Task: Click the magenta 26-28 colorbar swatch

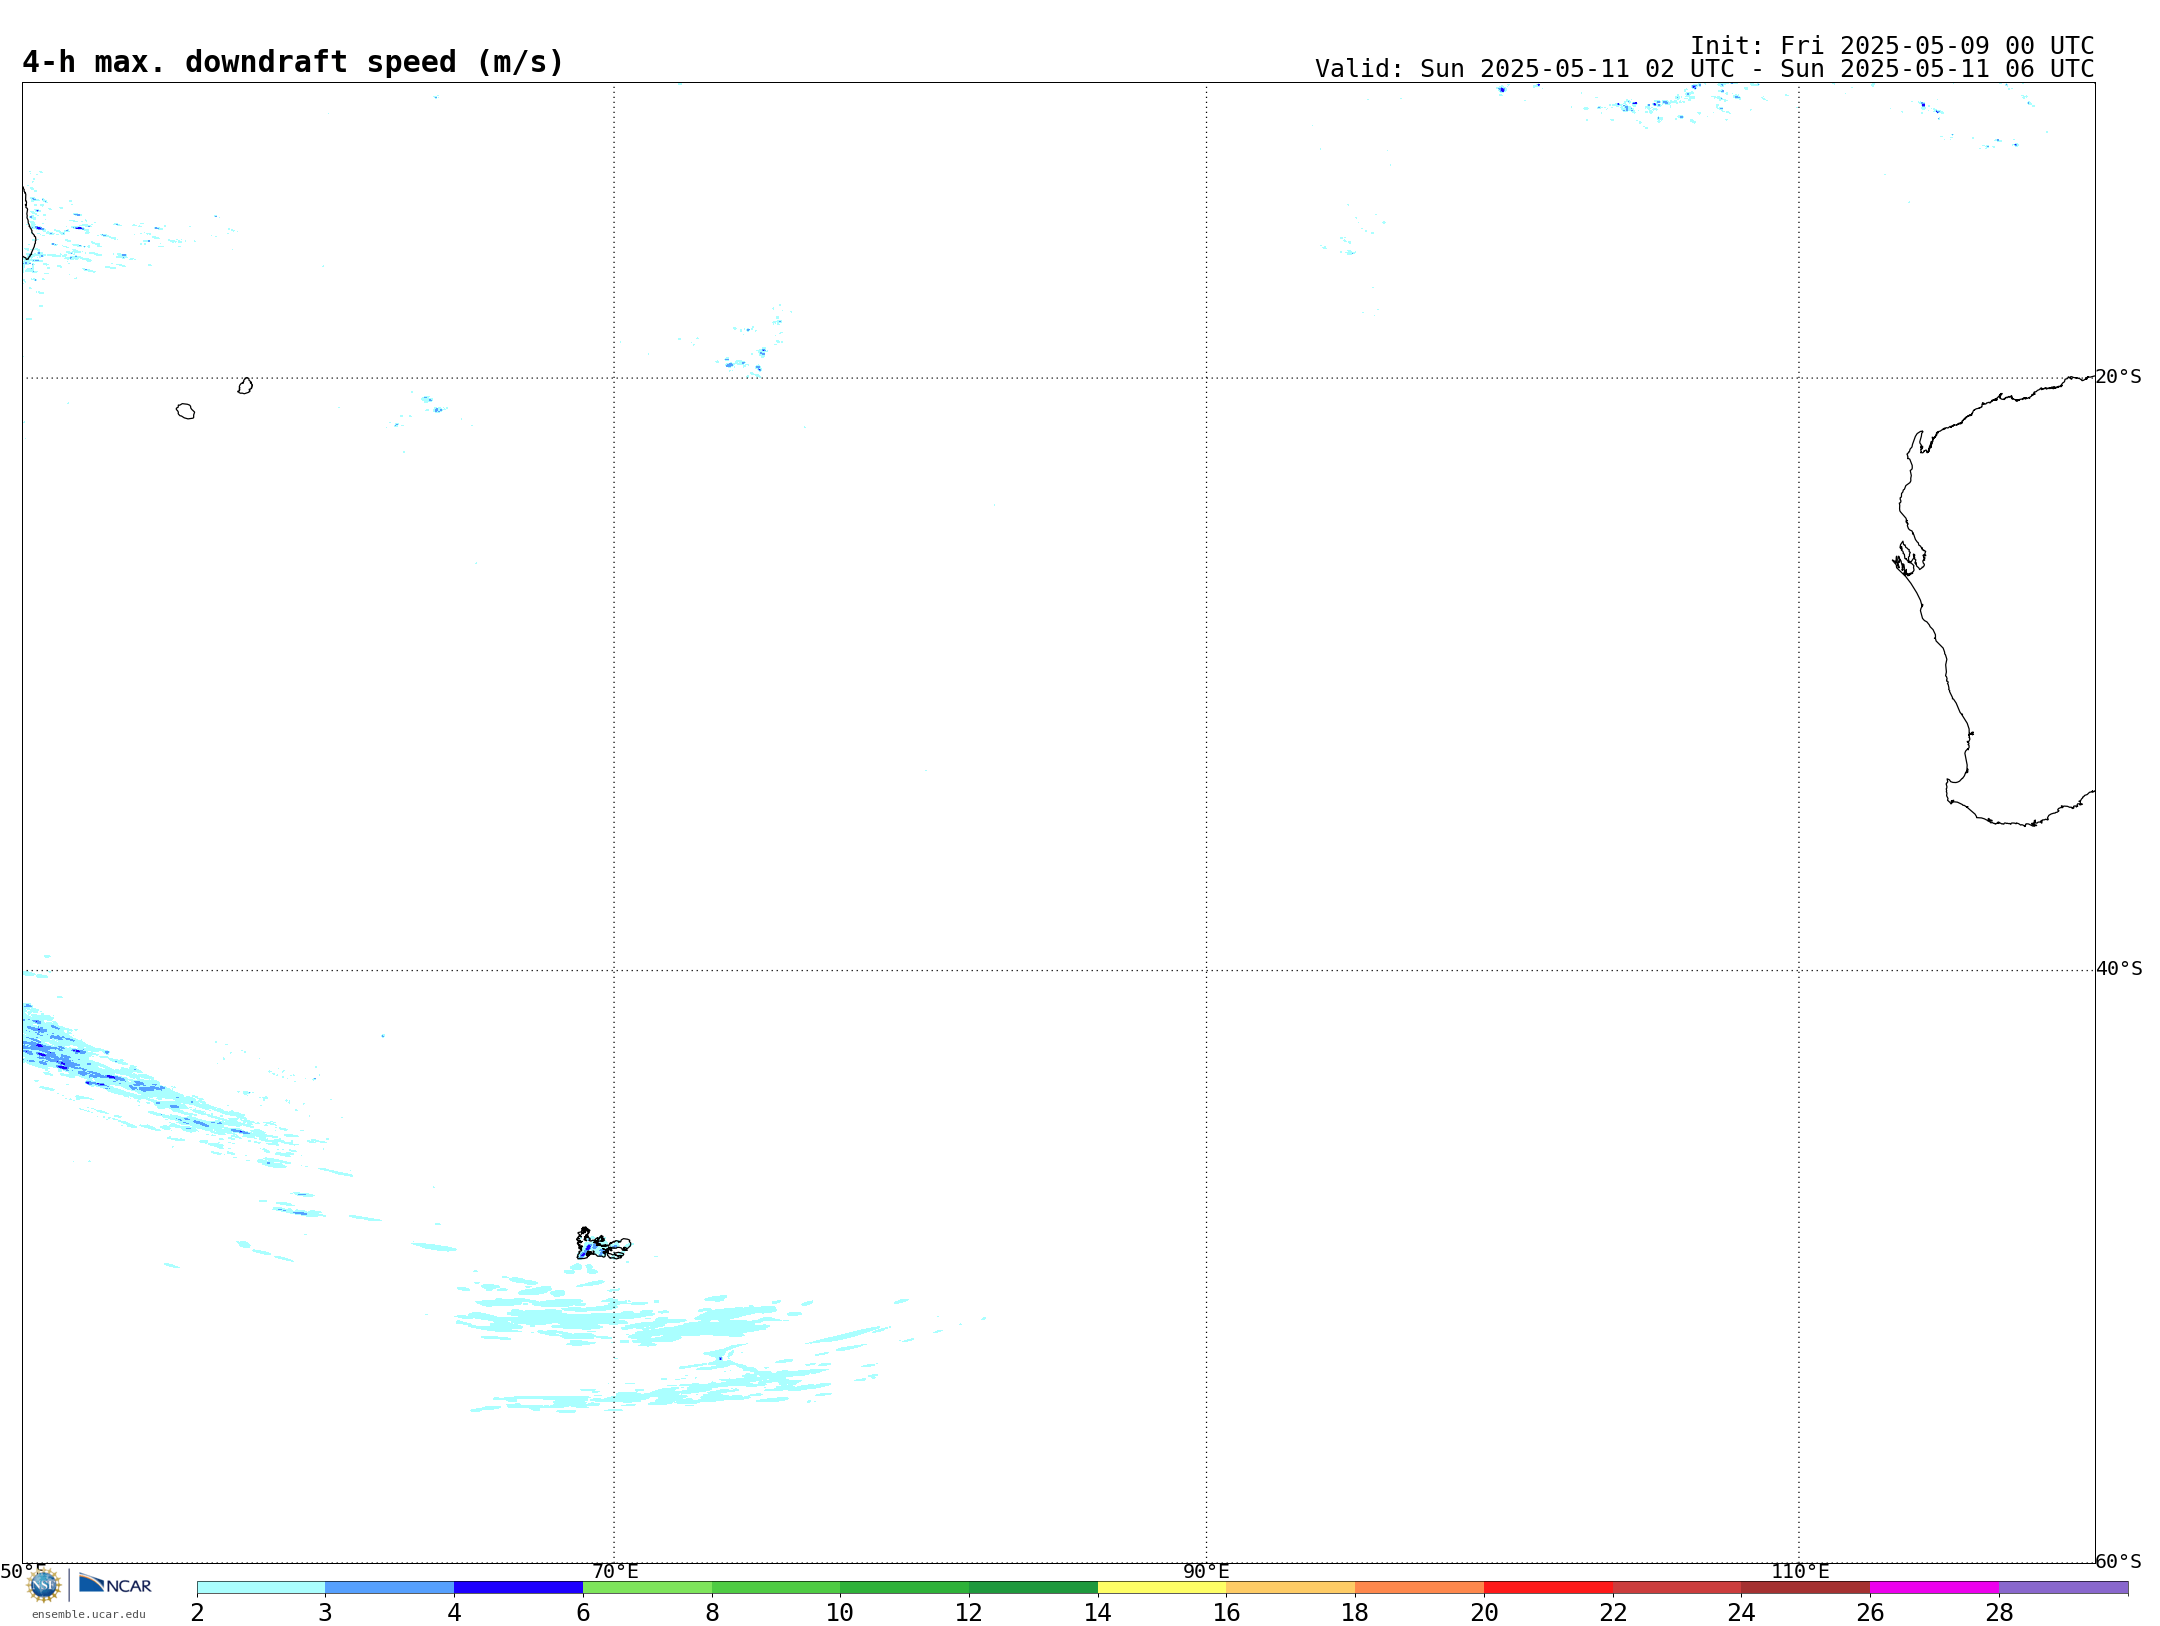Action: pos(1934,1587)
